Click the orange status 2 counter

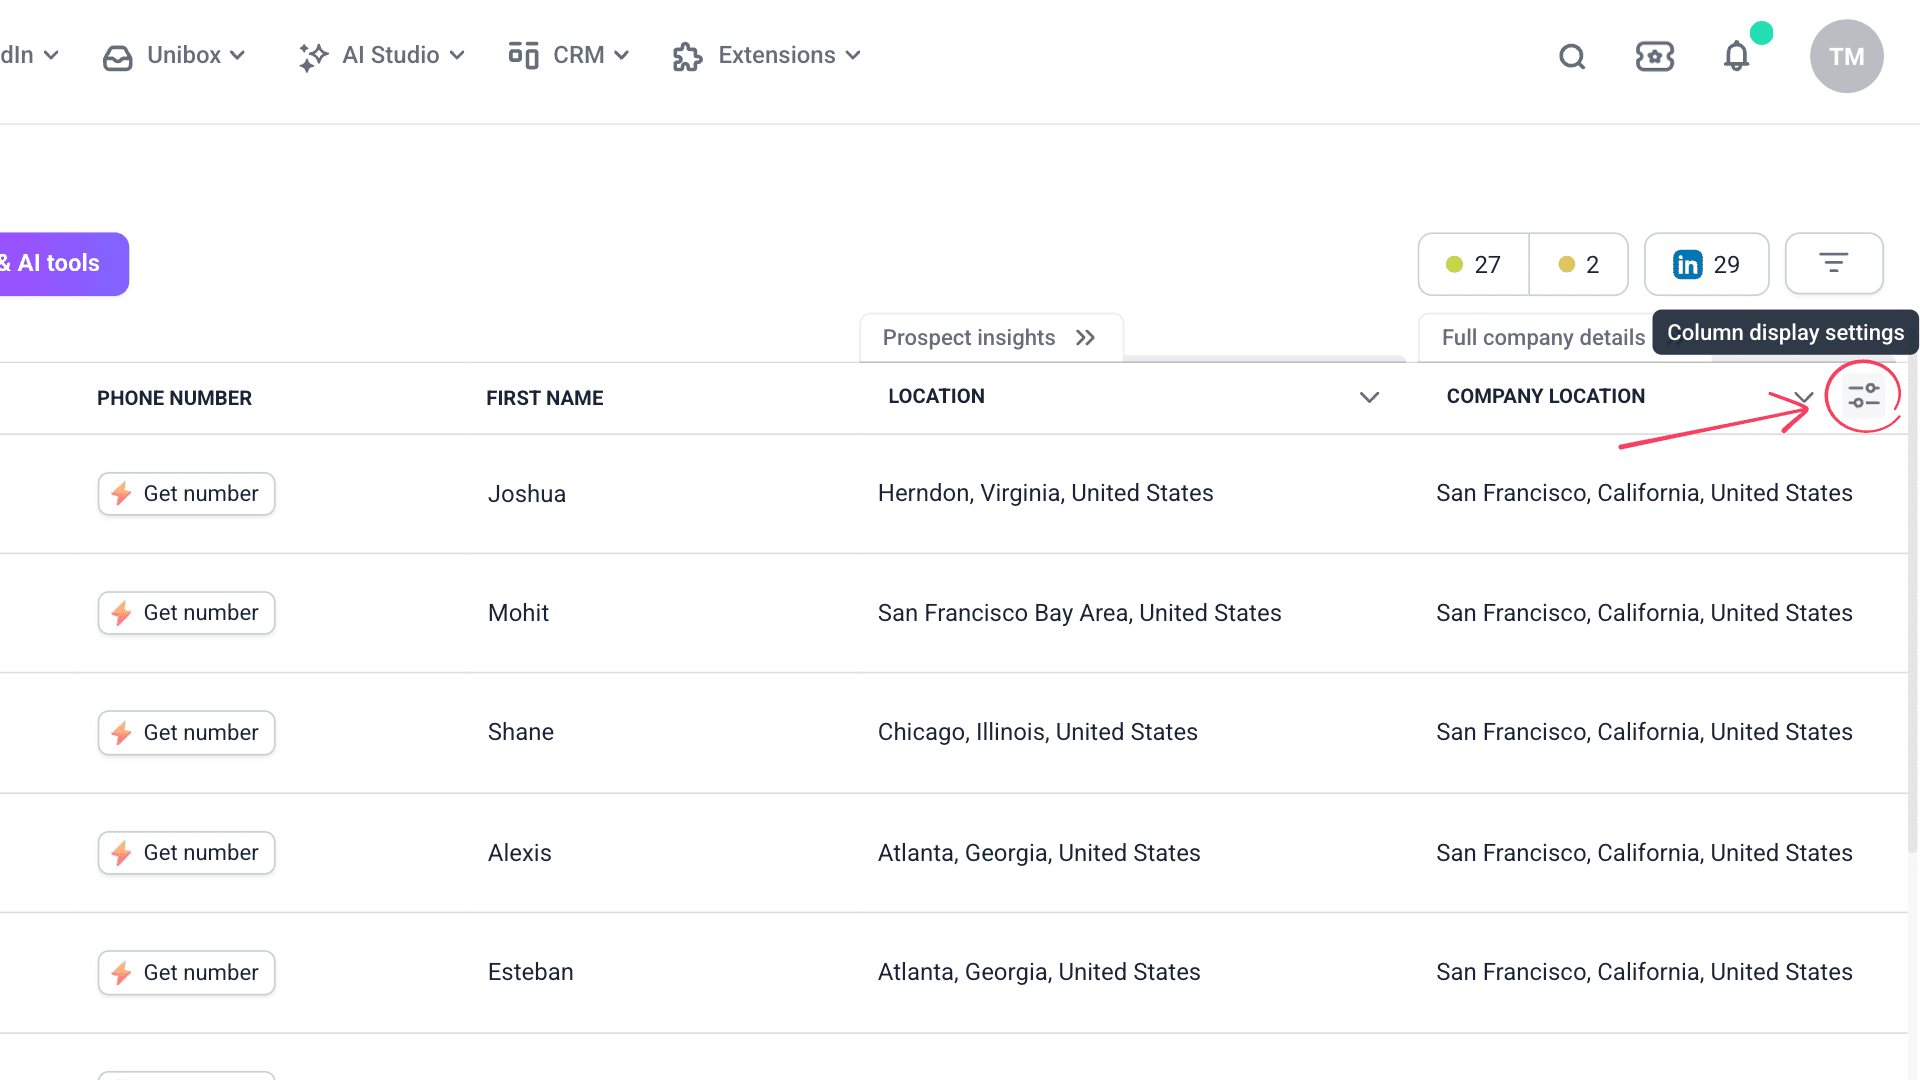(1578, 264)
